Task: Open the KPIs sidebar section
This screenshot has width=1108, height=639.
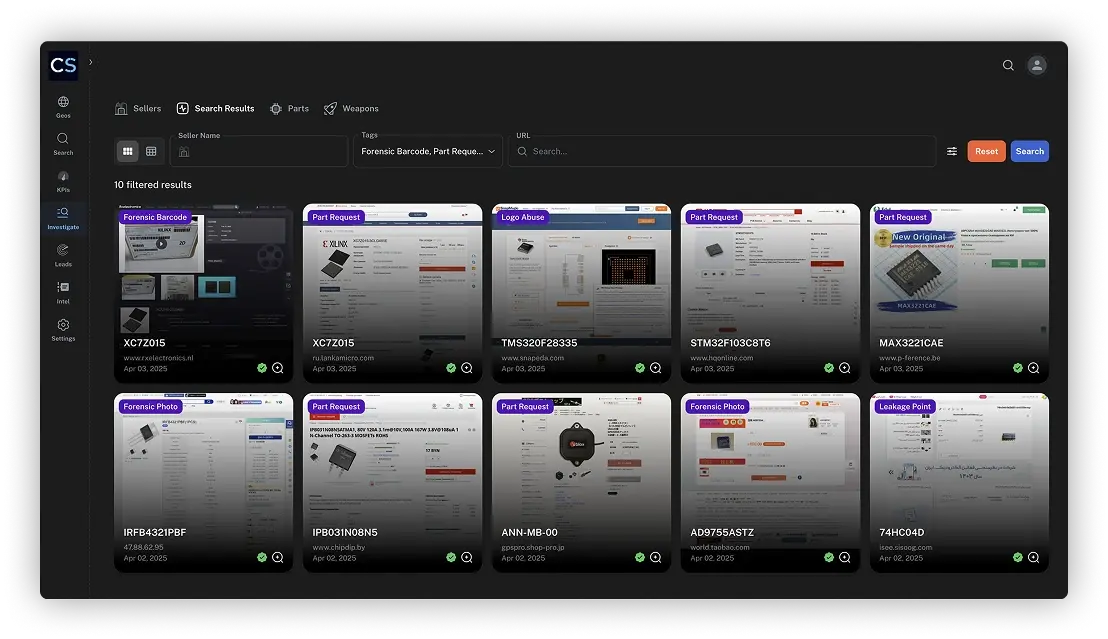Action: point(63,181)
